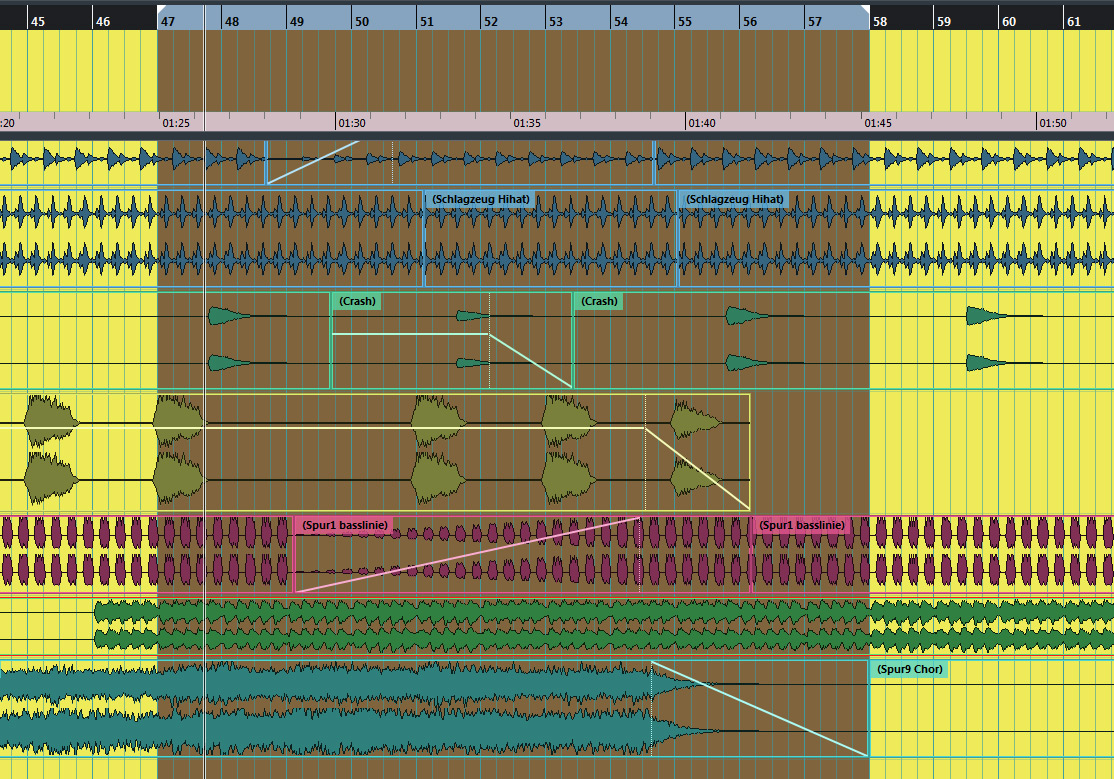This screenshot has width=1114, height=779.
Task: Click bar 57 in the ruler
Action: (815, 21)
